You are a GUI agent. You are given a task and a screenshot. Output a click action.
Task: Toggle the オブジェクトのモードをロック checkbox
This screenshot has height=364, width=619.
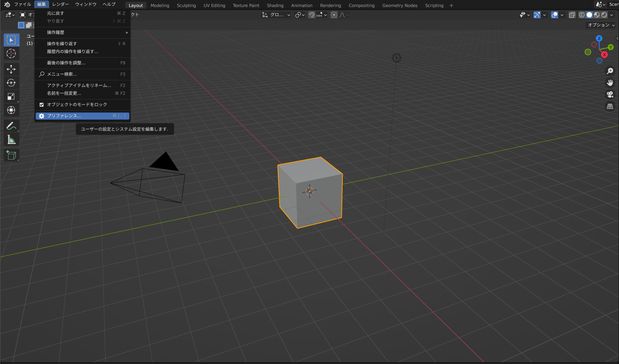tap(41, 105)
